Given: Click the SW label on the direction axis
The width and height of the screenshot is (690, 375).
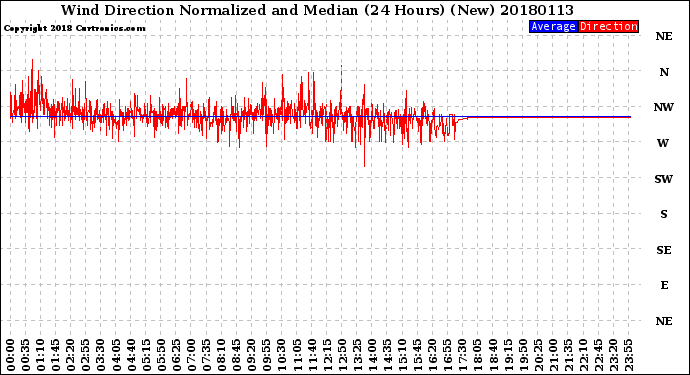Looking at the screenshot, I should (664, 179).
